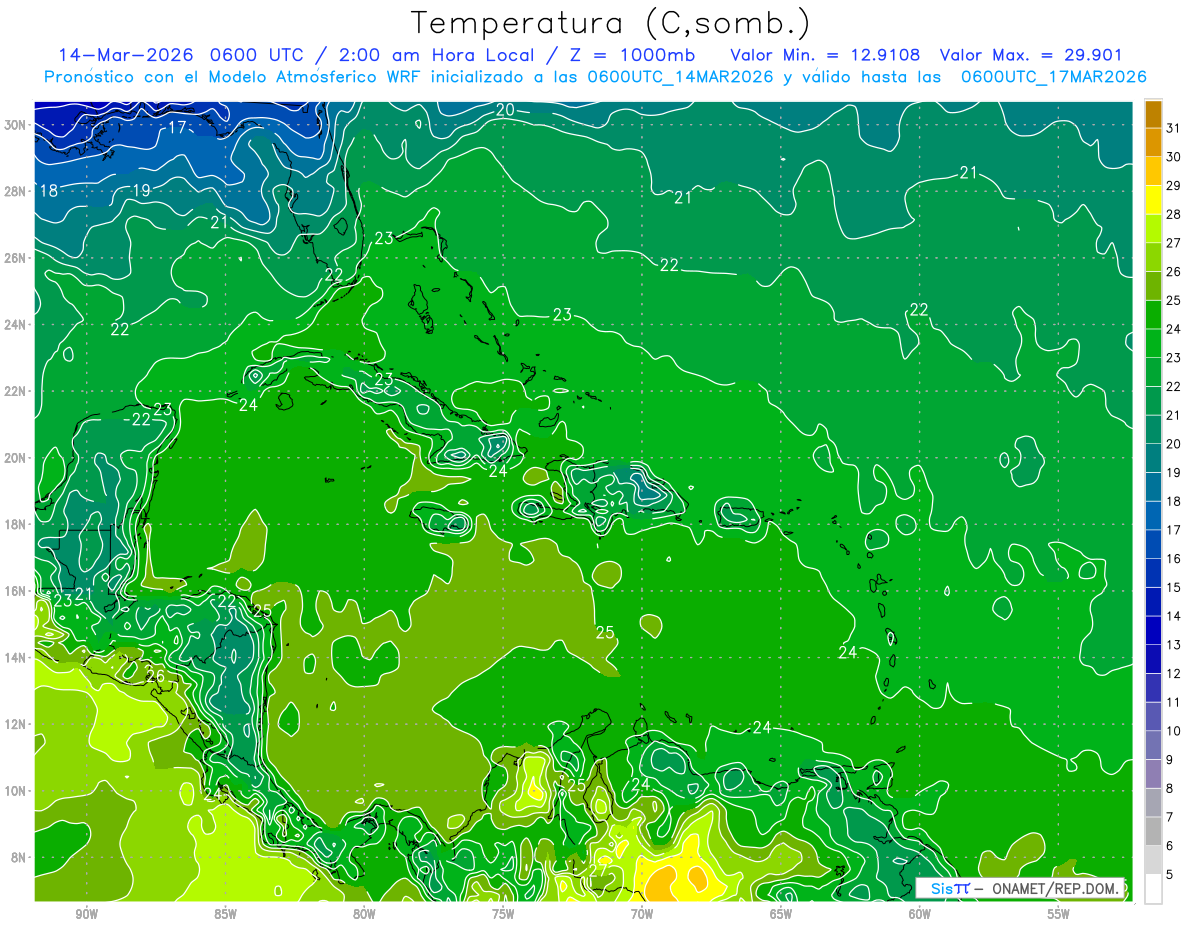Click the orange legend swatch between 30 and 31
1200x927 pixels.
point(1153,142)
